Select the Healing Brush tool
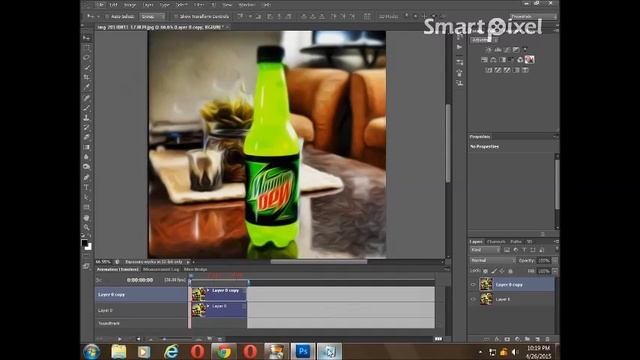 click(x=86, y=98)
